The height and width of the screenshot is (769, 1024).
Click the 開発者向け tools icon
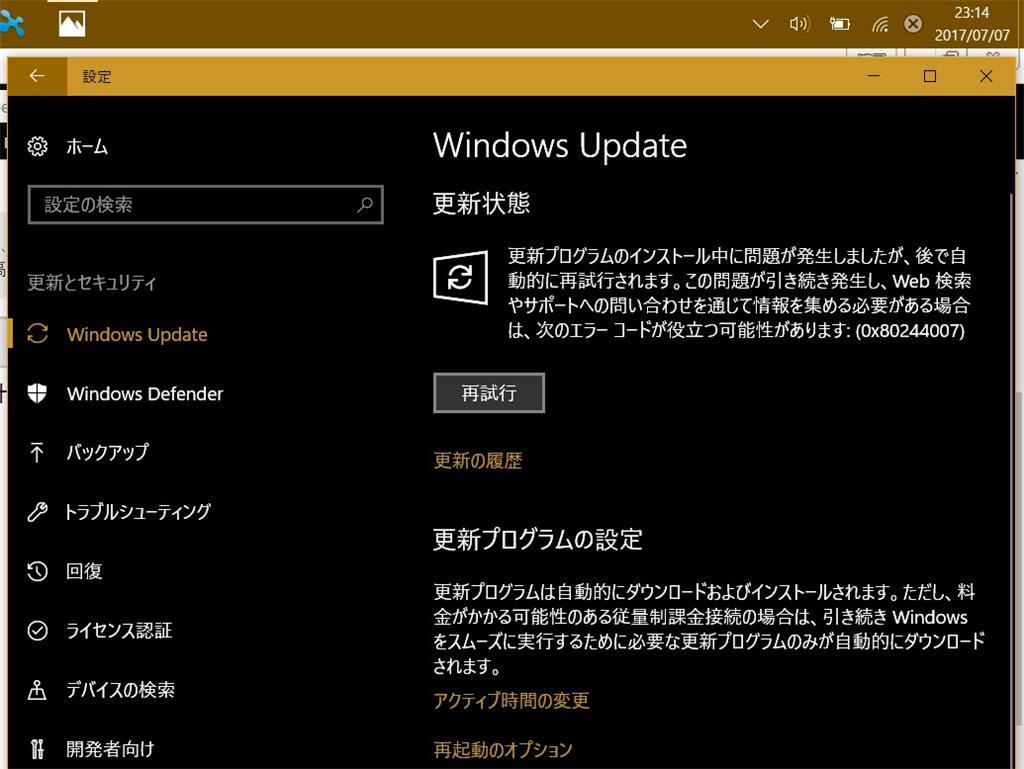point(37,749)
